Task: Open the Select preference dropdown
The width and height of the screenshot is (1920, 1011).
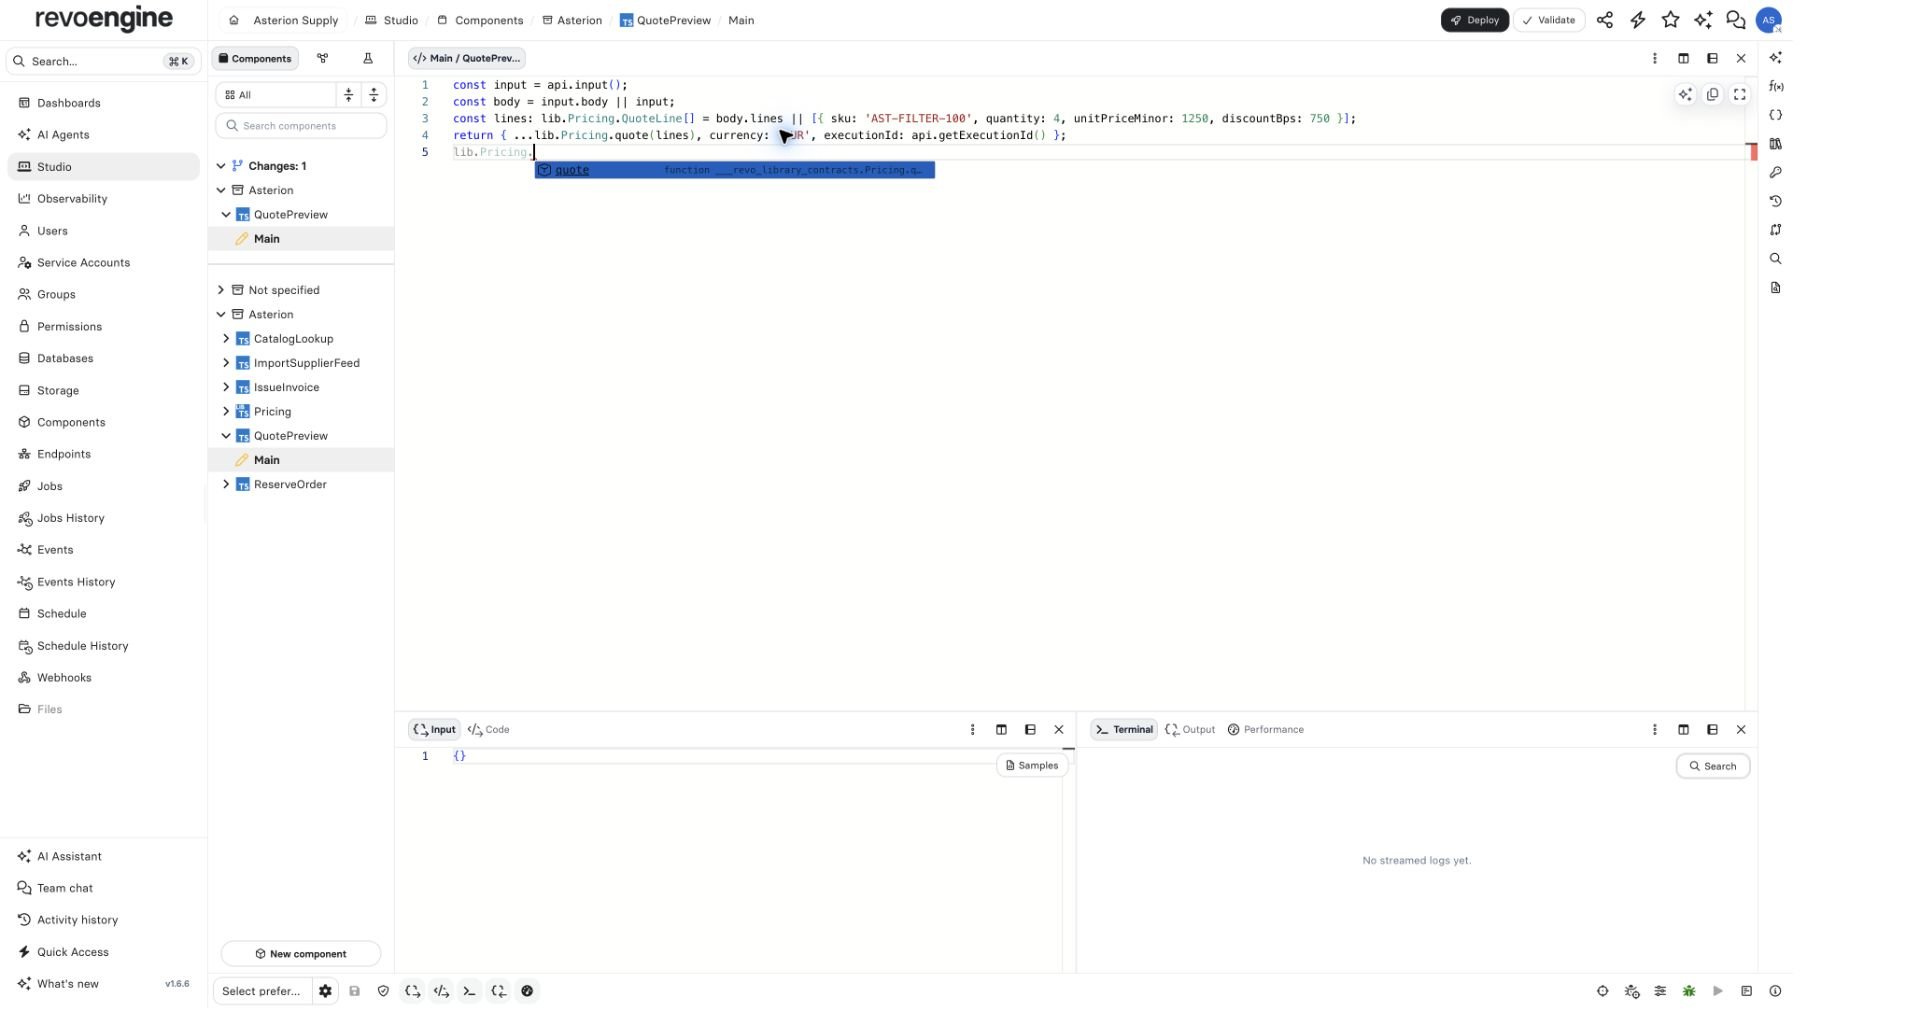Action: 262,991
